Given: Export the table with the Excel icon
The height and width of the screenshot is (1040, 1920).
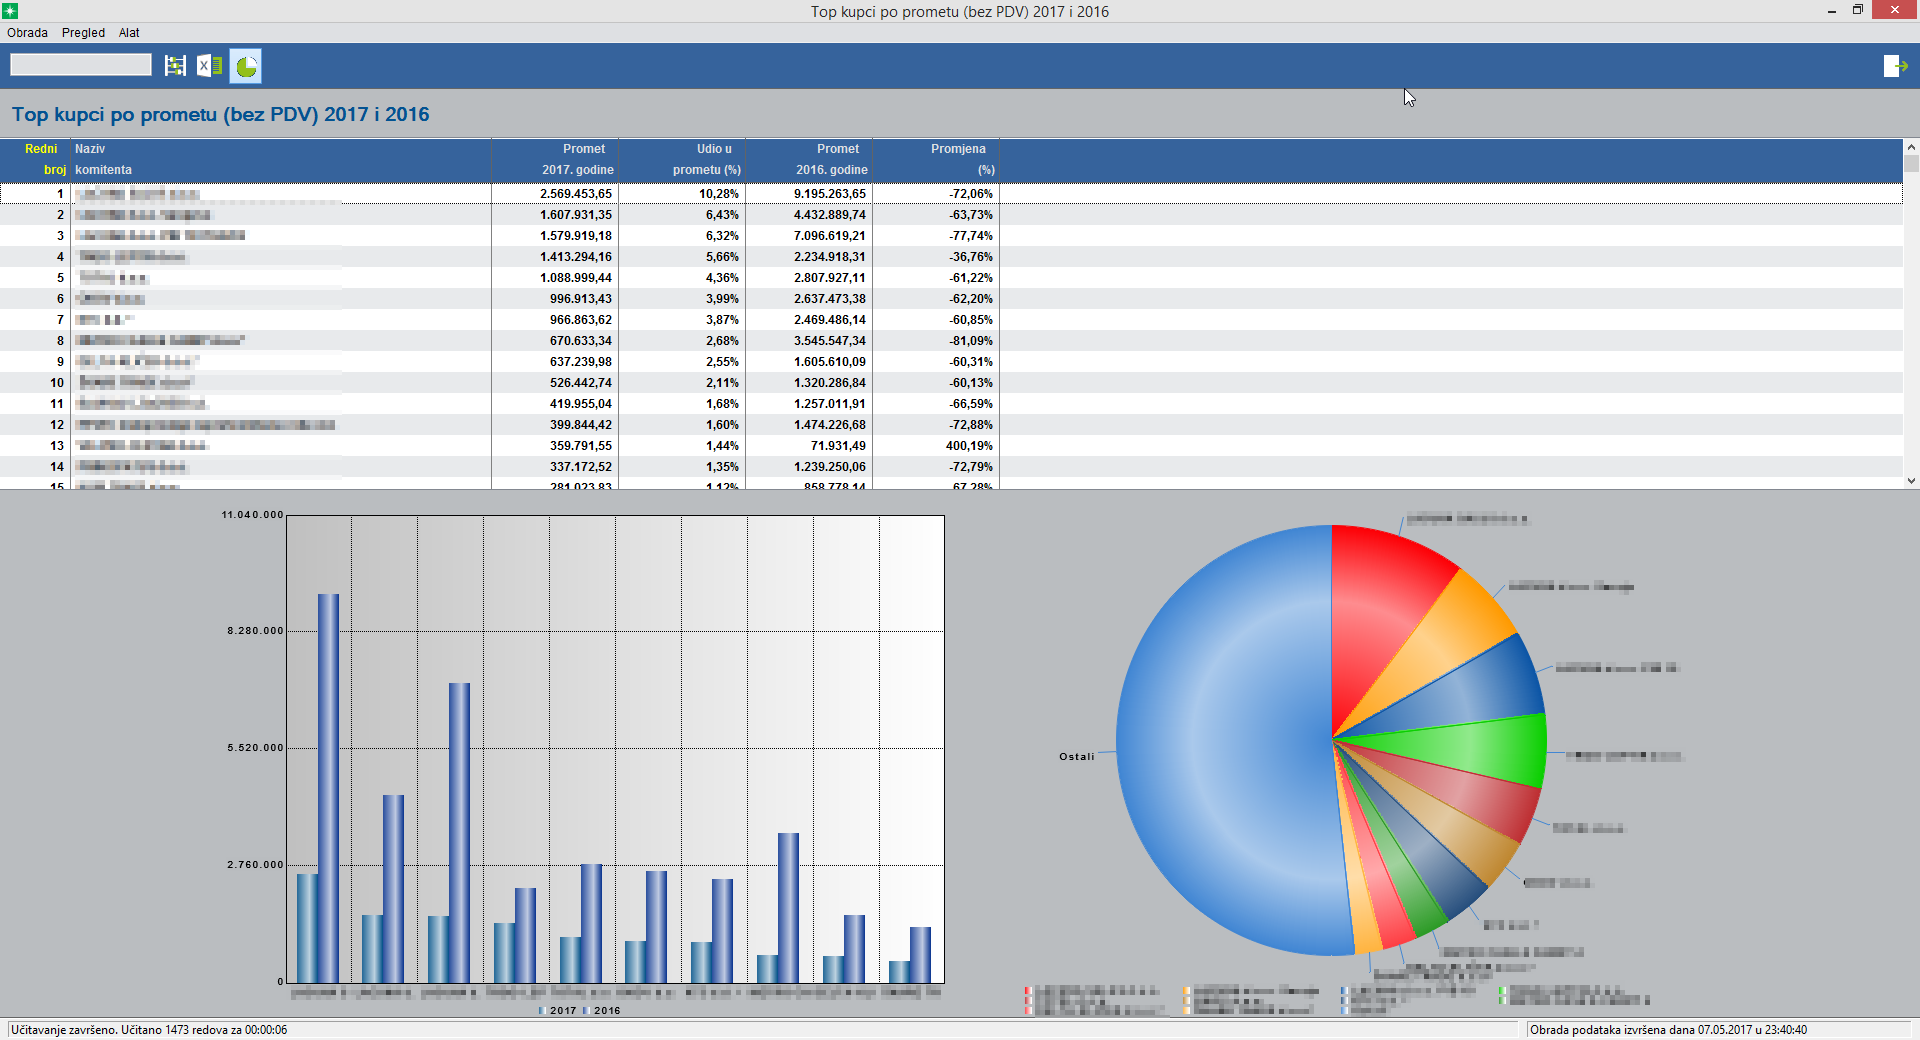Looking at the screenshot, I should [209, 66].
